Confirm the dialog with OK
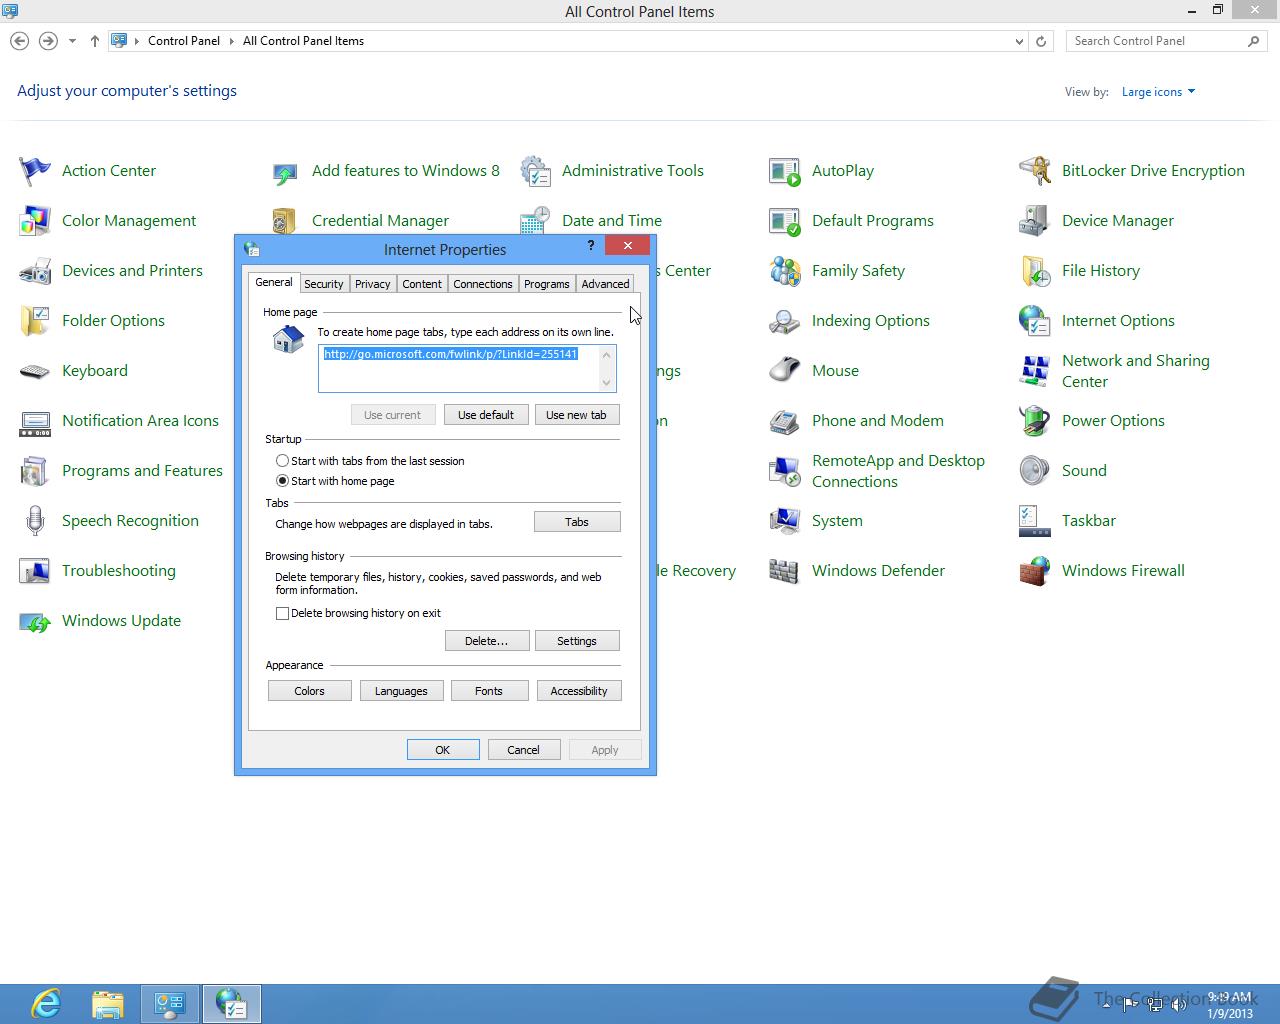 [x=443, y=750]
